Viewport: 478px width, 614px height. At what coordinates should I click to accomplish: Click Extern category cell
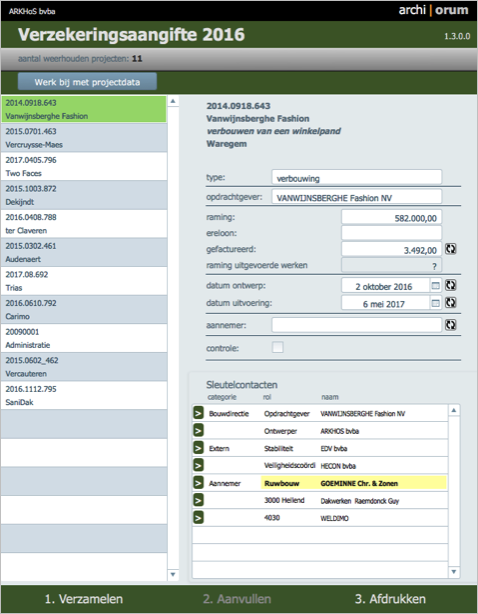click(219, 448)
